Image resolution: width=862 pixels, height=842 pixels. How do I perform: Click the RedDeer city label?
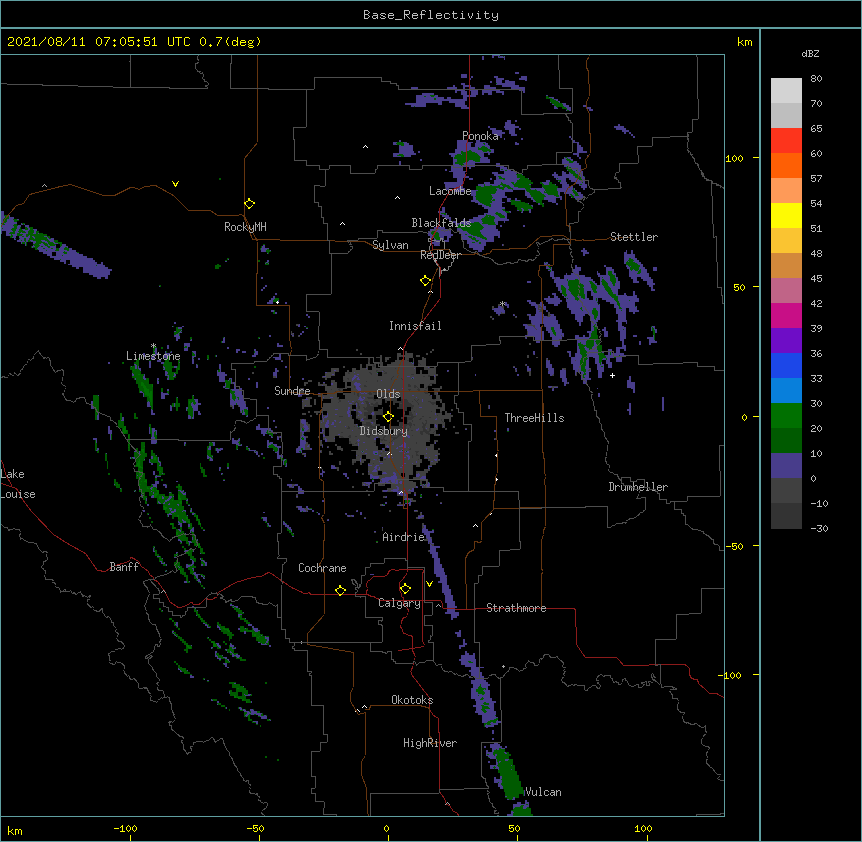pyautogui.click(x=440, y=255)
